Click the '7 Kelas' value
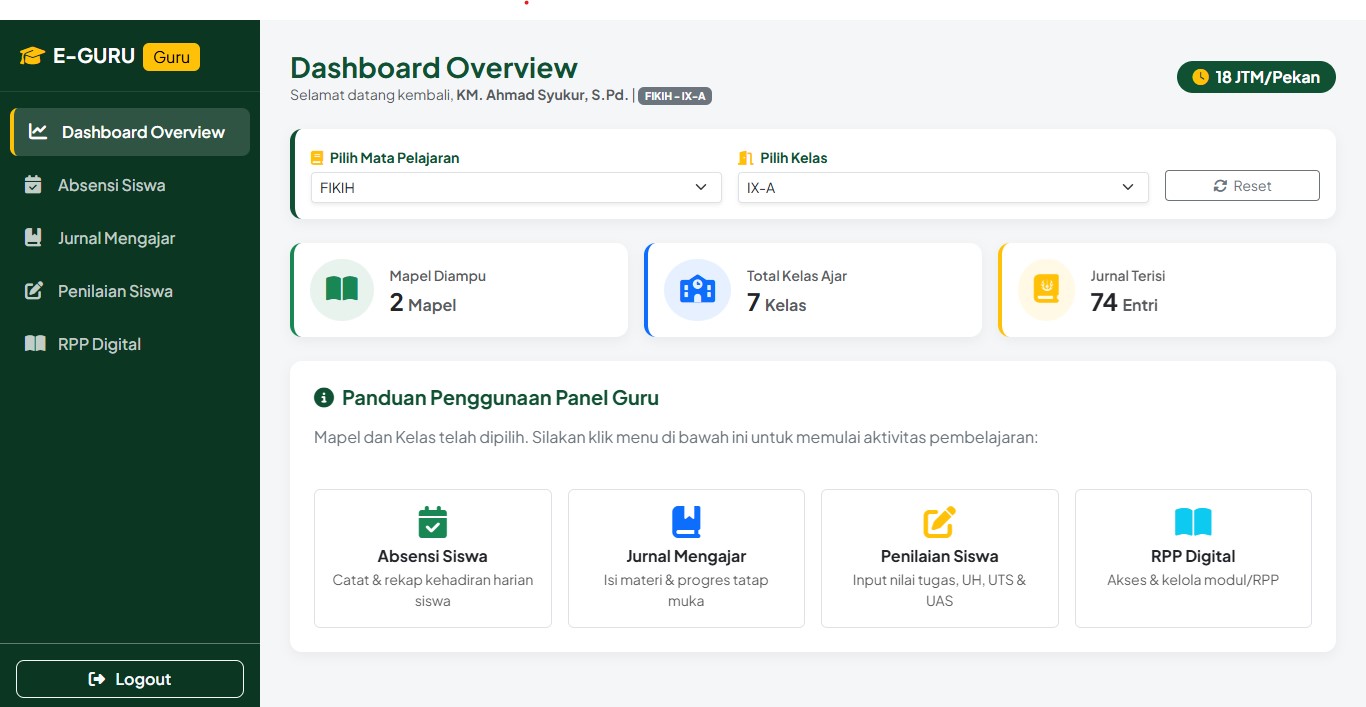 [777, 303]
